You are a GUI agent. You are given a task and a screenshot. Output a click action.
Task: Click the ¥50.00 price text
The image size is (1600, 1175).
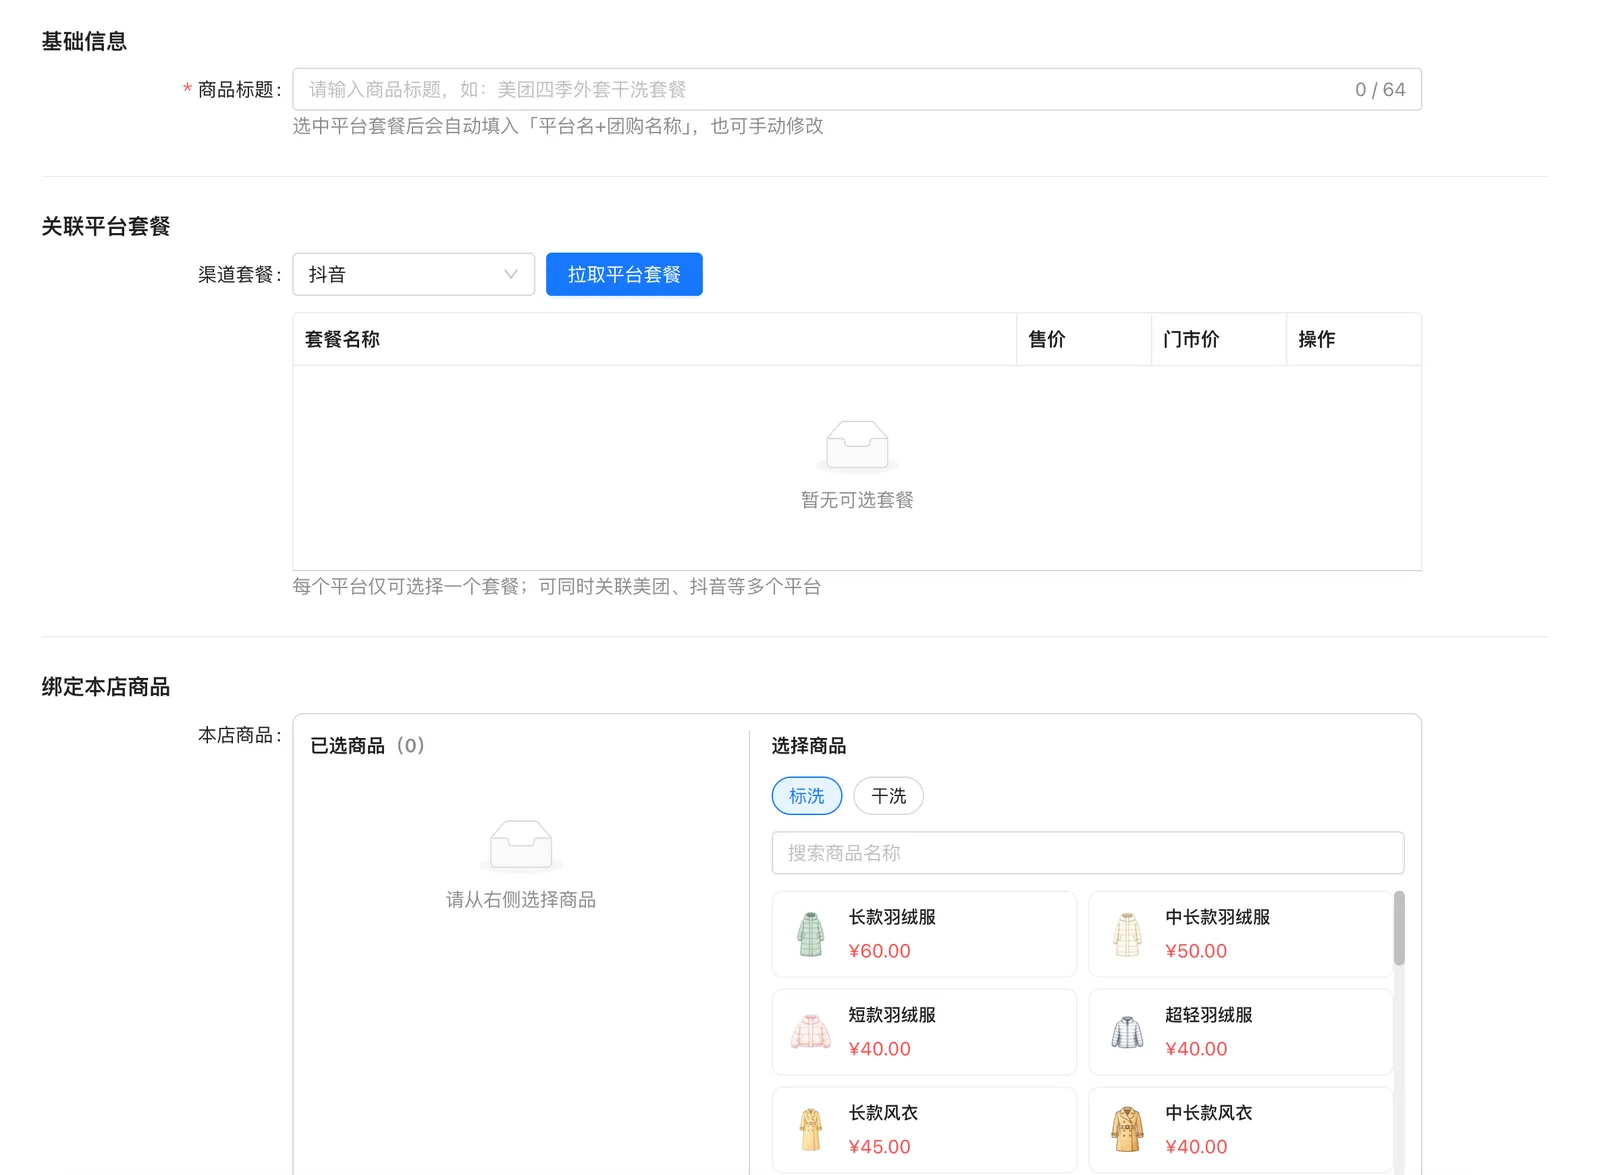pos(1196,951)
